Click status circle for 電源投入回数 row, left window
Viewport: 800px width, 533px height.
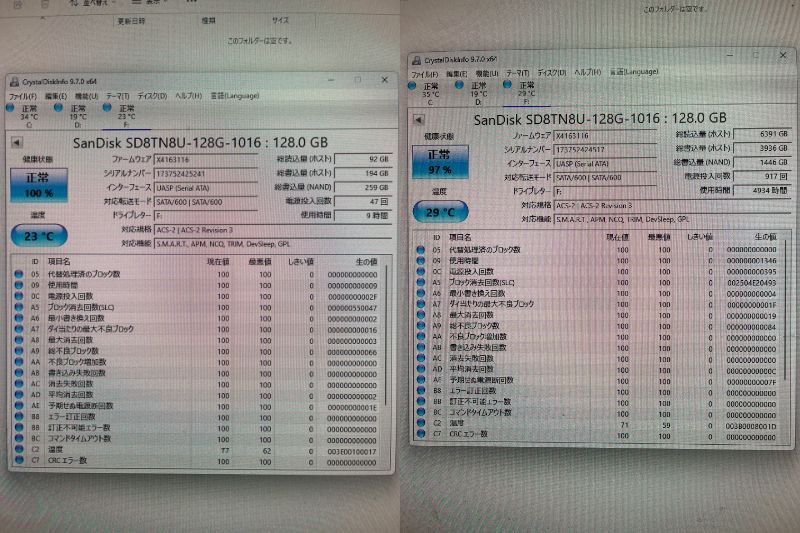click(x=19, y=296)
